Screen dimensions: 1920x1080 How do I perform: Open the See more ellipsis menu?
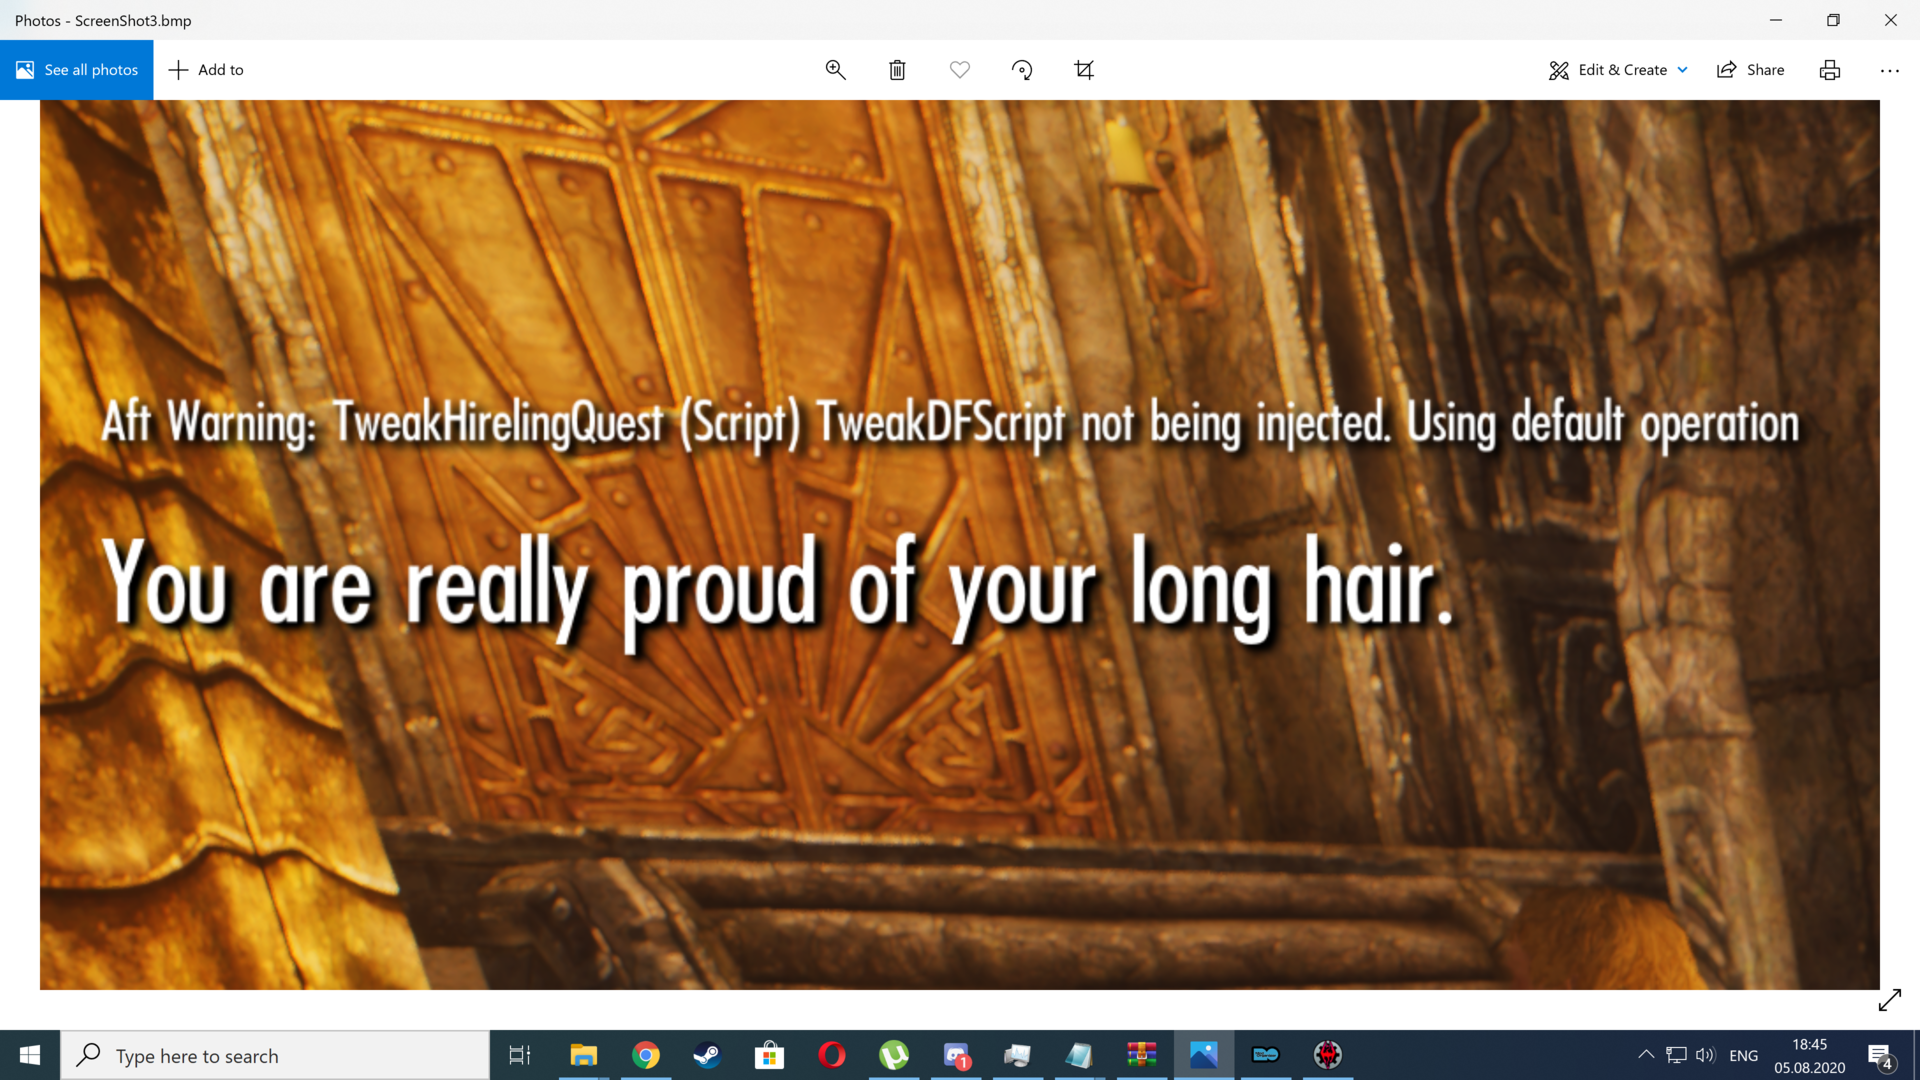point(1890,70)
